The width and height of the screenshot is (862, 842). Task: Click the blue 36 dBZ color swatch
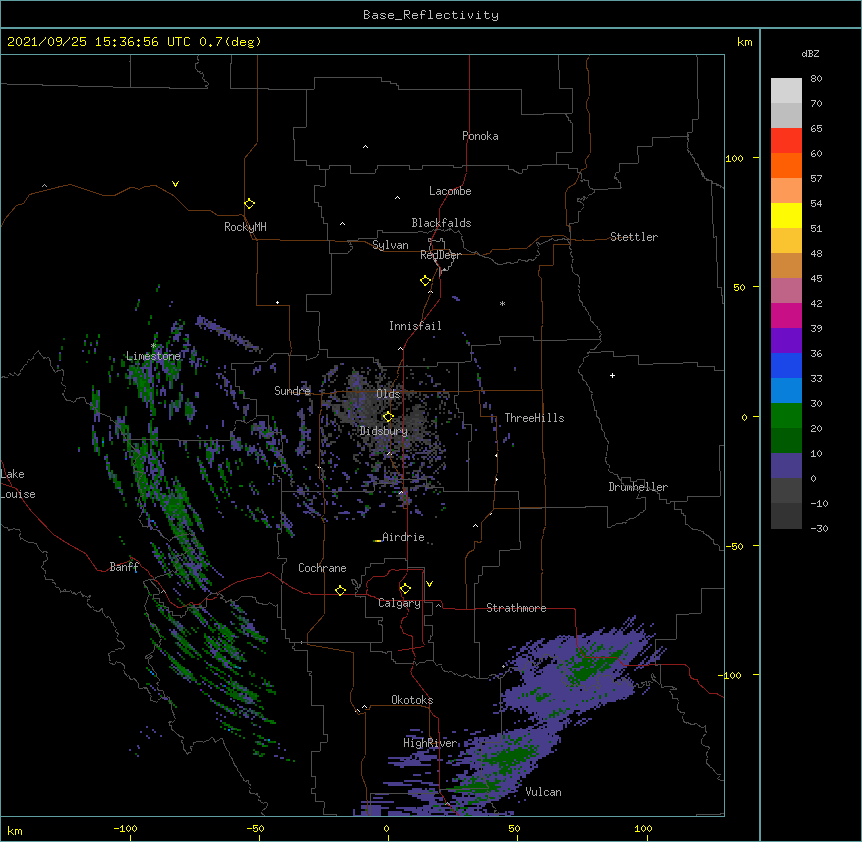click(786, 366)
